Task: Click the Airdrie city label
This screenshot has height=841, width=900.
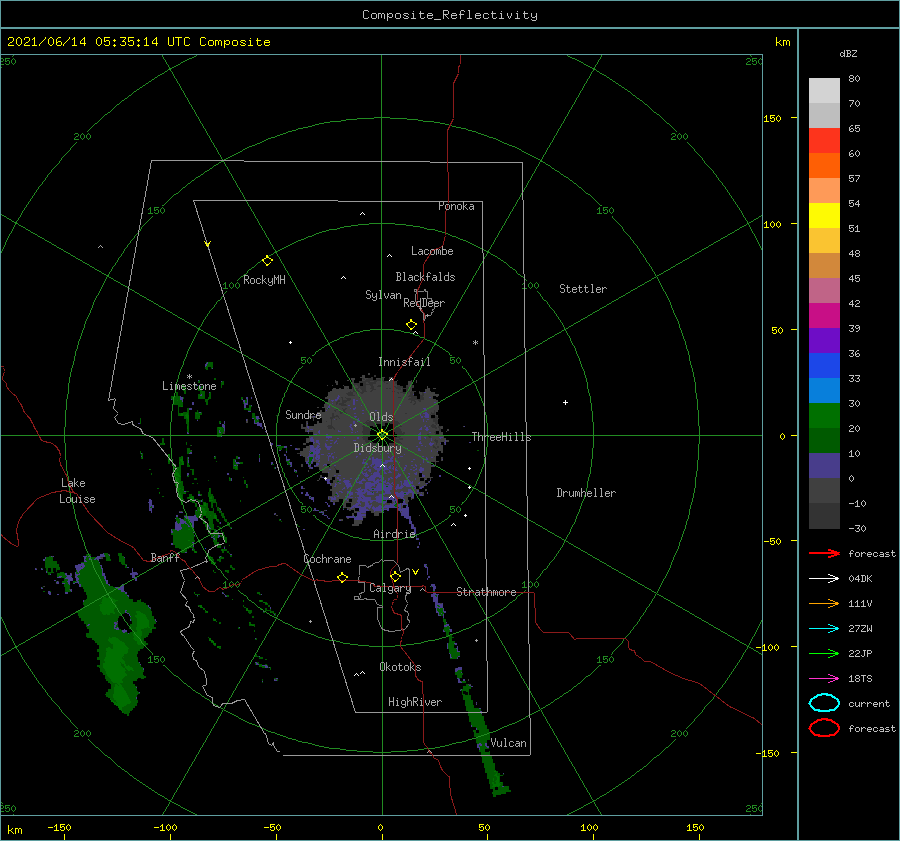Action: pos(394,534)
